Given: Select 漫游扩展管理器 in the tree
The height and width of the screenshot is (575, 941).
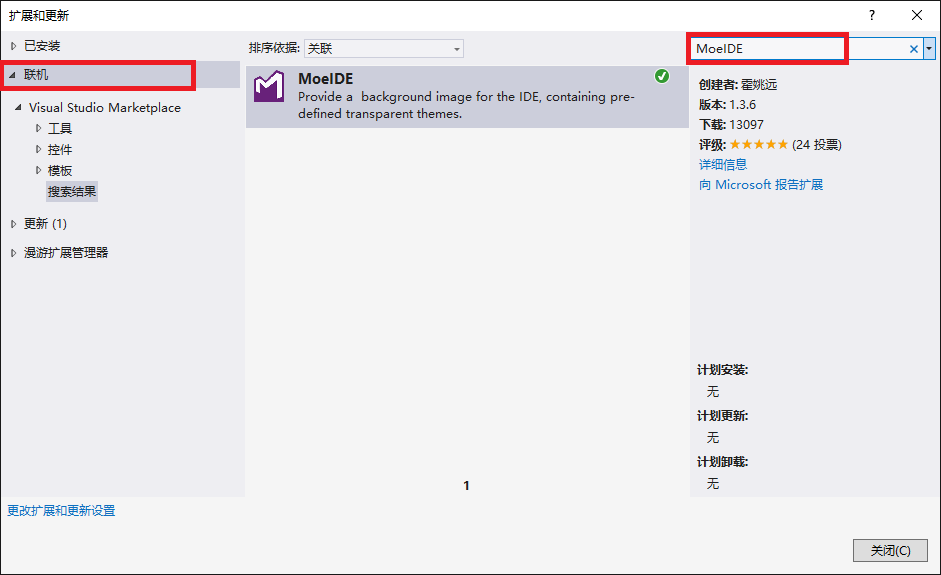Looking at the screenshot, I should tap(66, 253).
